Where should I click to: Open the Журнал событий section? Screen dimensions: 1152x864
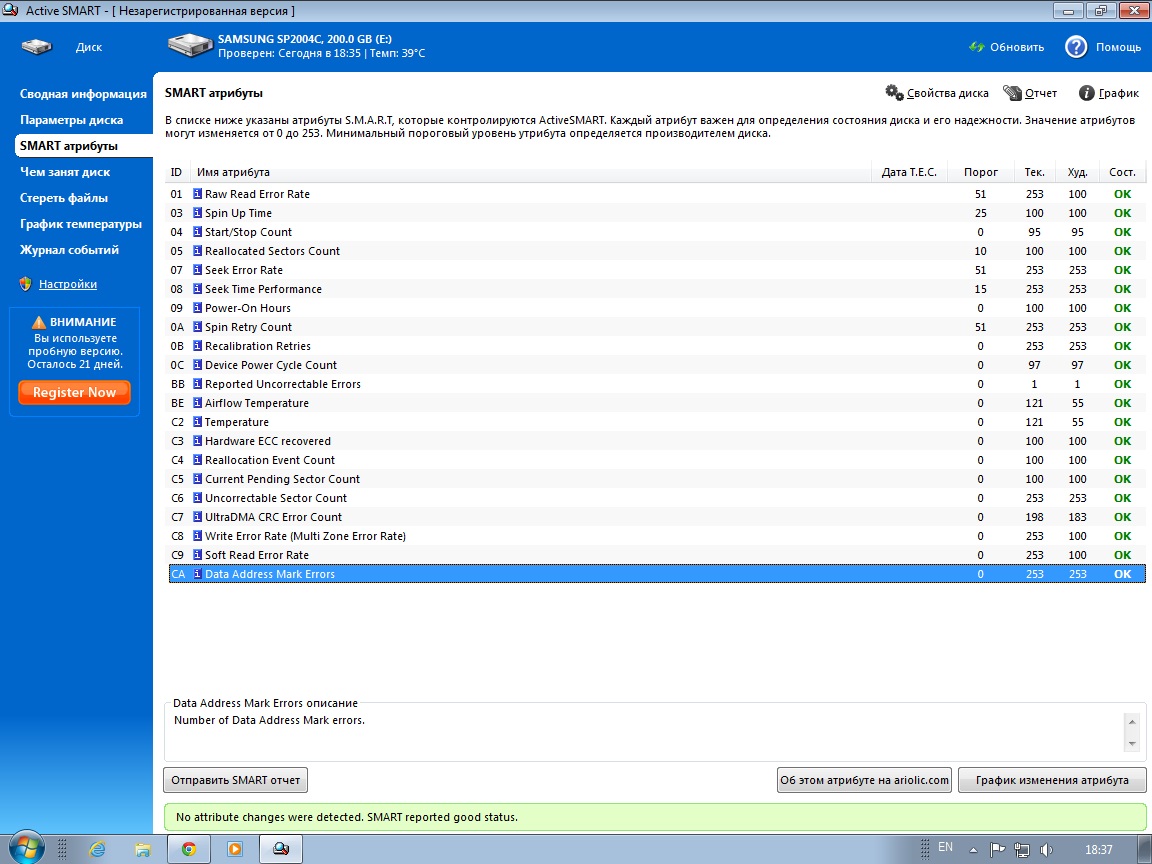[69, 250]
